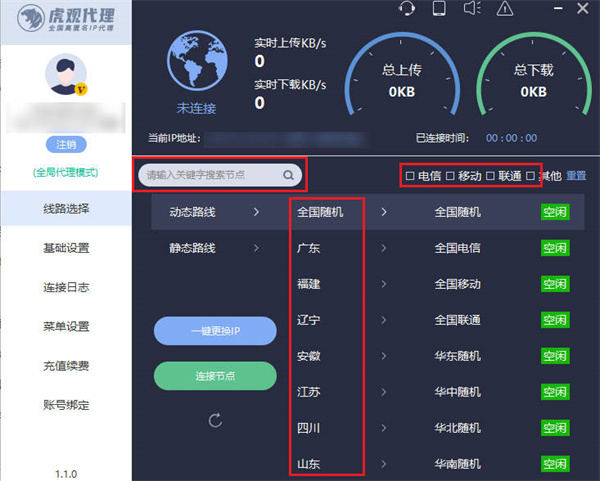Expand chevron next to 山东
Screen dimensions: 600x481
384,464
